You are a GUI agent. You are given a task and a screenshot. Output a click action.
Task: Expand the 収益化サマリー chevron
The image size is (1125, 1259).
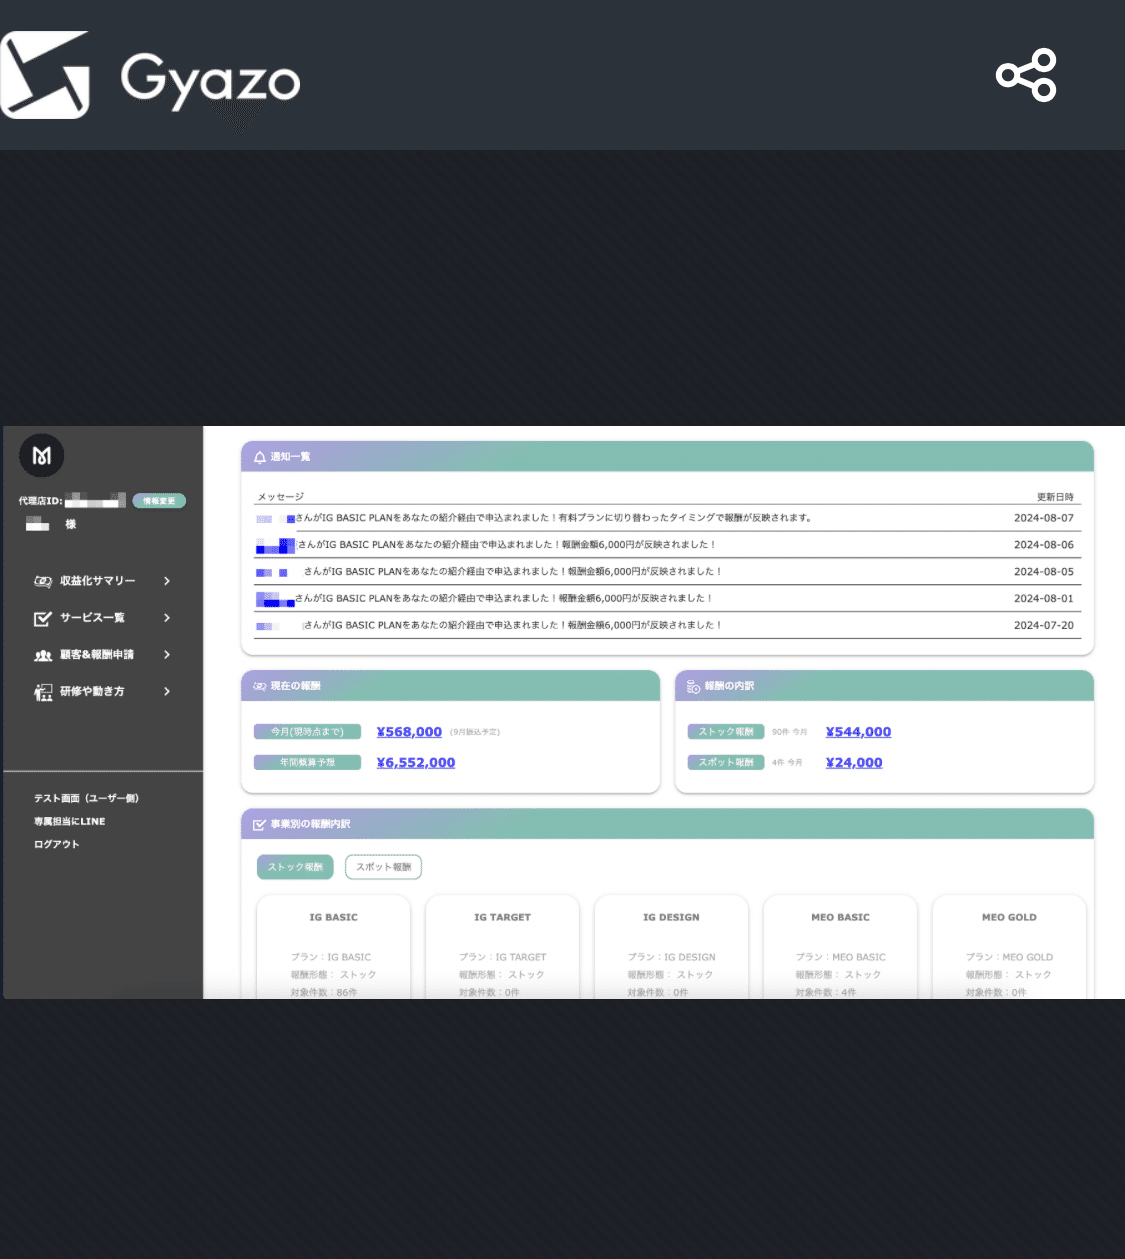167,581
